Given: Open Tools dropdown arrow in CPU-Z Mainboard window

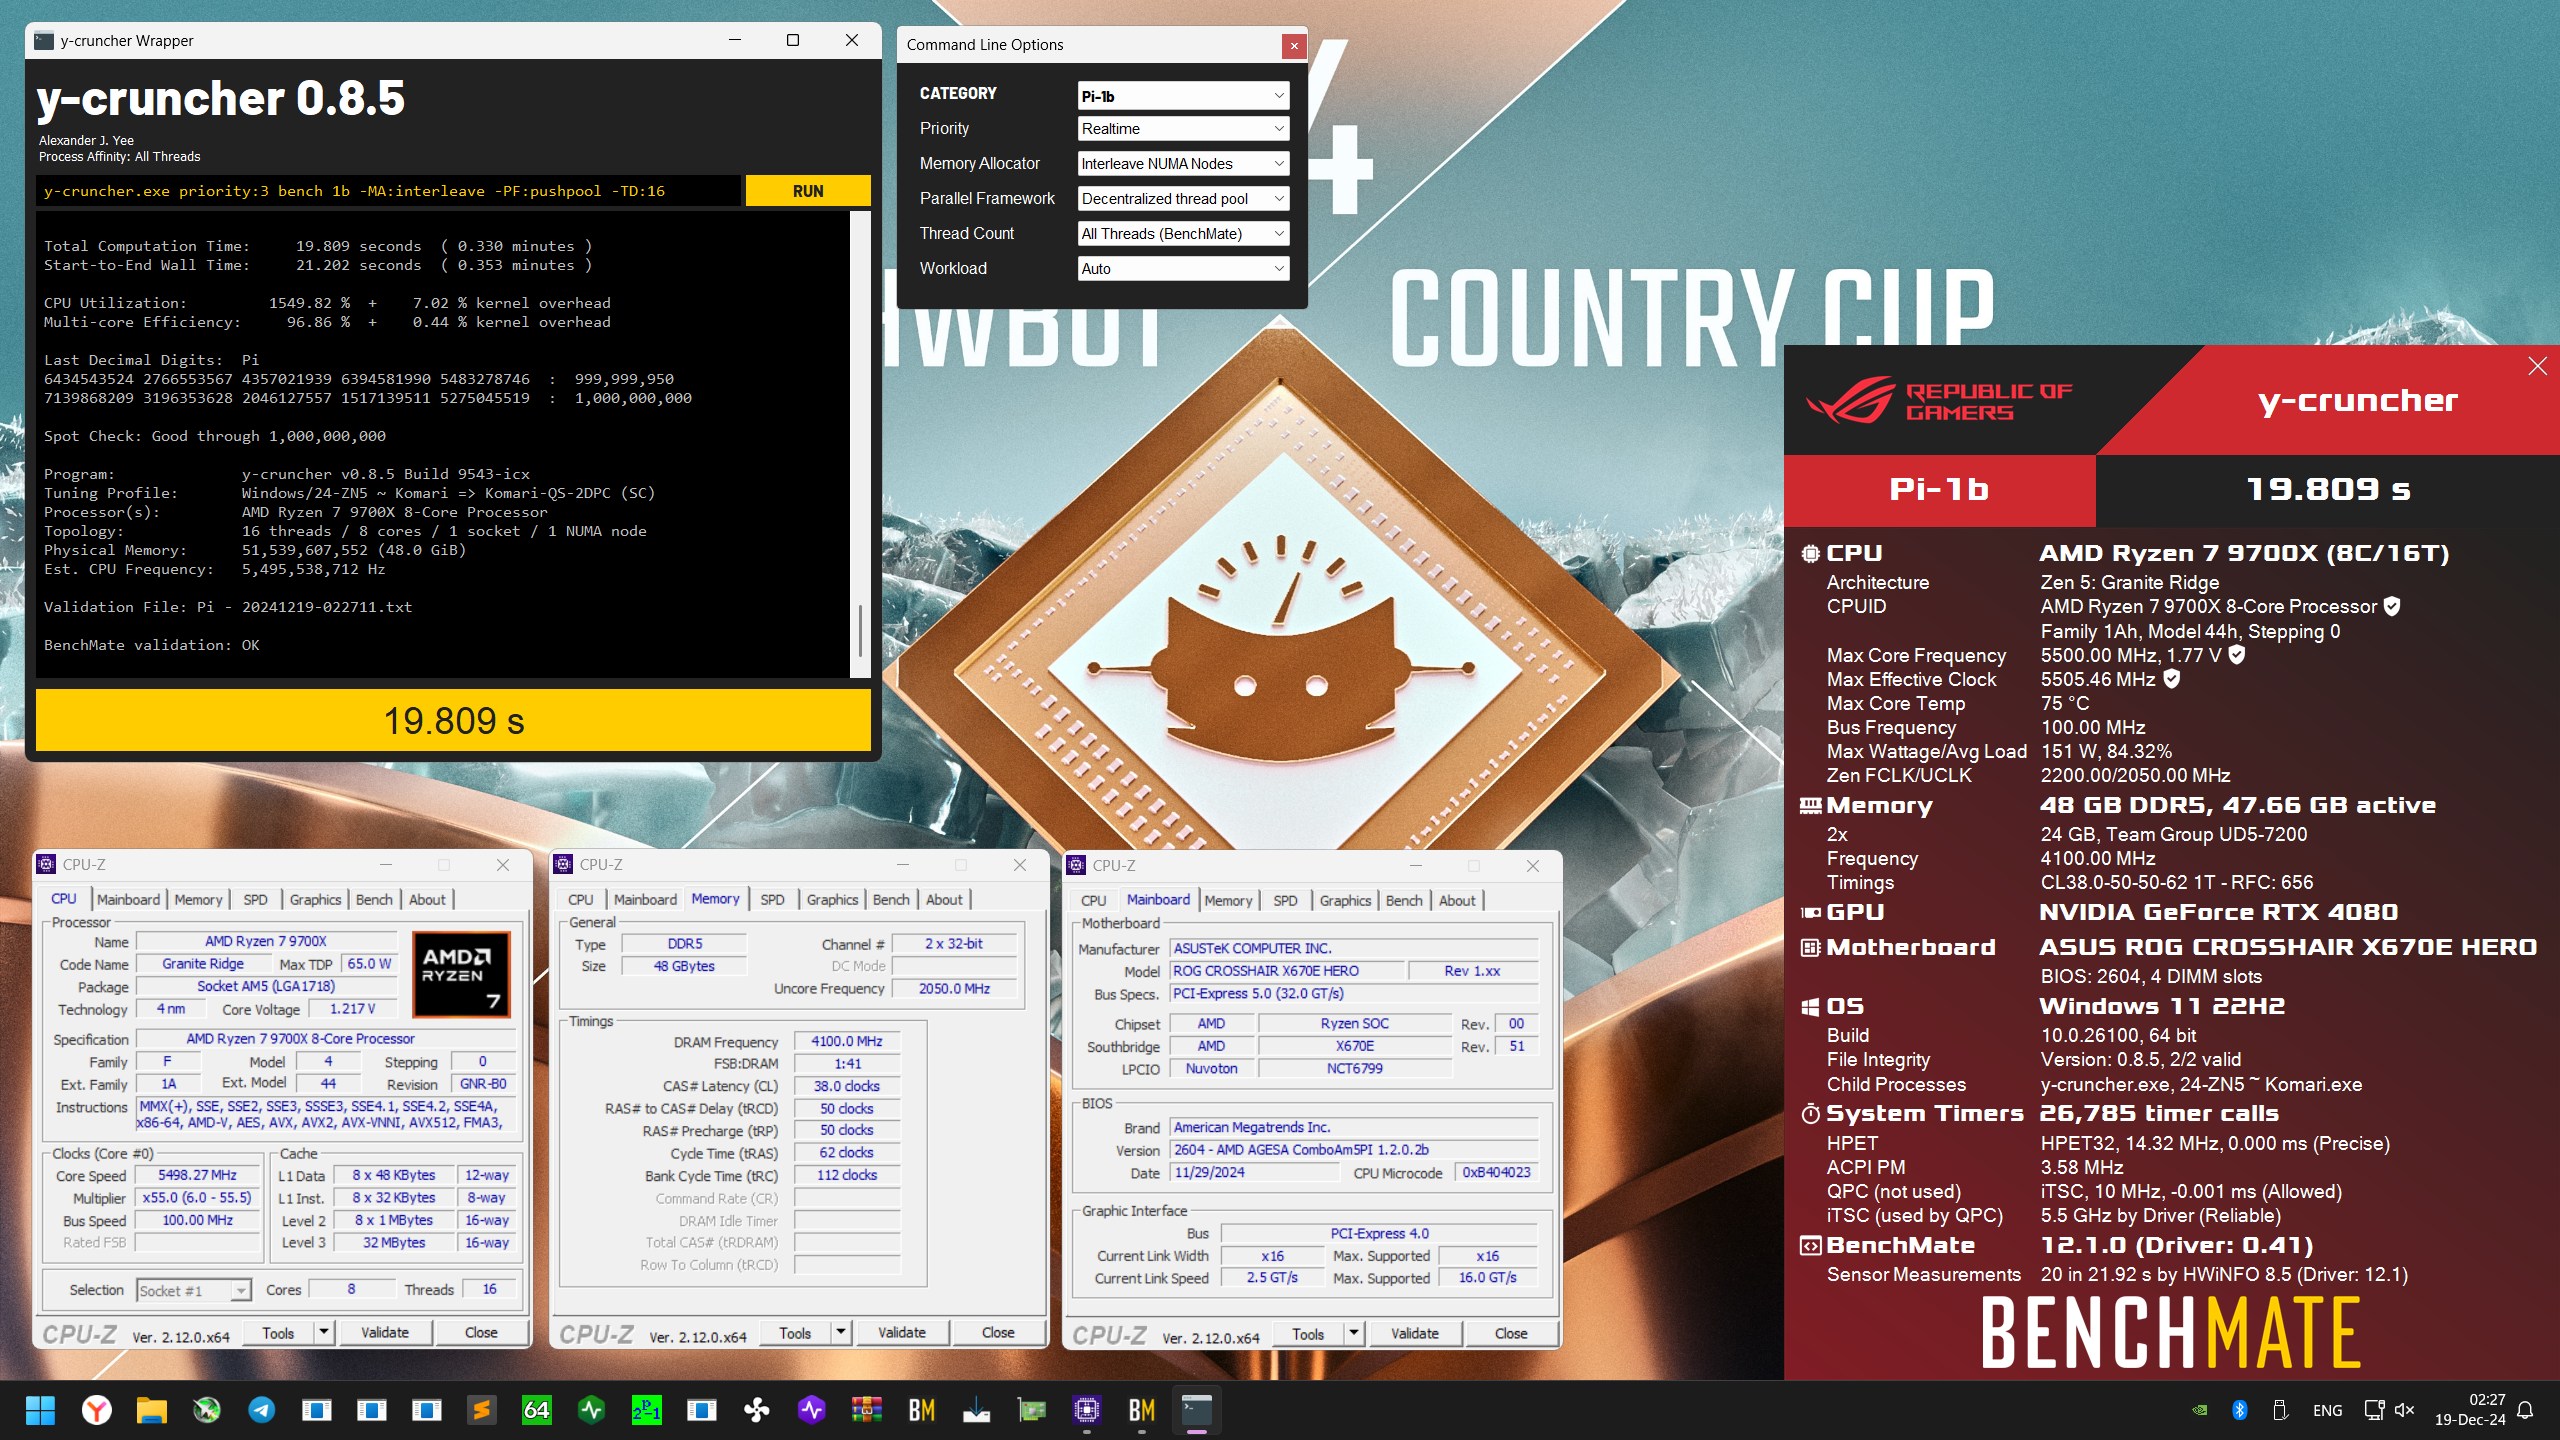Looking at the screenshot, I should pos(1353,1333).
